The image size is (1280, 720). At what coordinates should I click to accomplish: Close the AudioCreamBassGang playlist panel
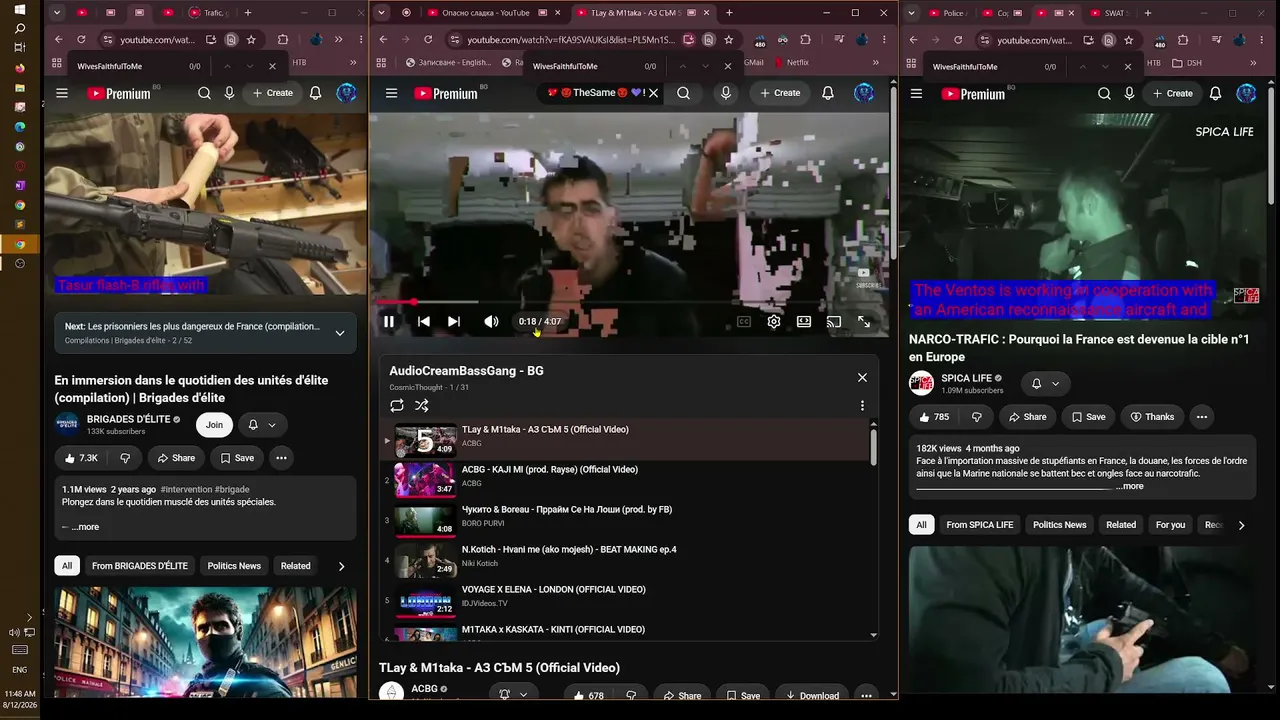(x=862, y=377)
